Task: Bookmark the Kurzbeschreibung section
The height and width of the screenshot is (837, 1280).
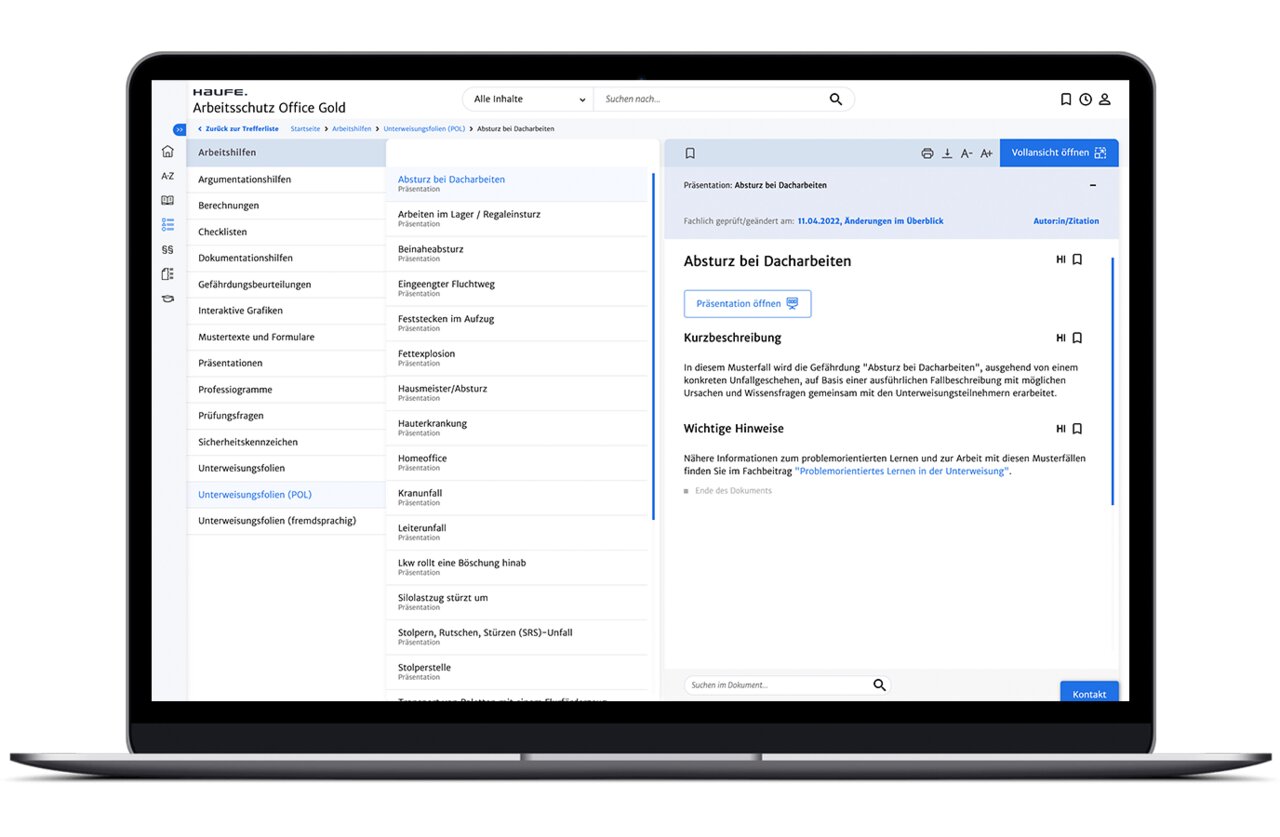Action: point(1077,338)
